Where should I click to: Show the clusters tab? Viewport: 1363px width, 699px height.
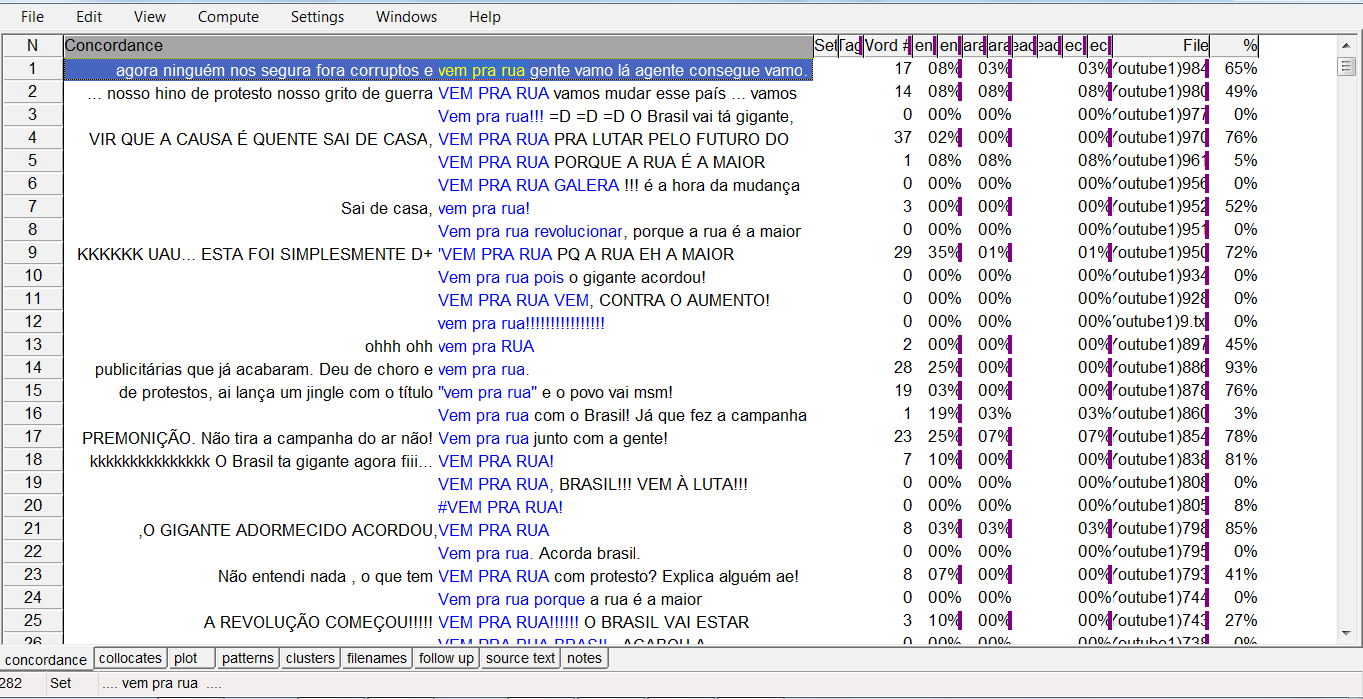click(x=310, y=658)
